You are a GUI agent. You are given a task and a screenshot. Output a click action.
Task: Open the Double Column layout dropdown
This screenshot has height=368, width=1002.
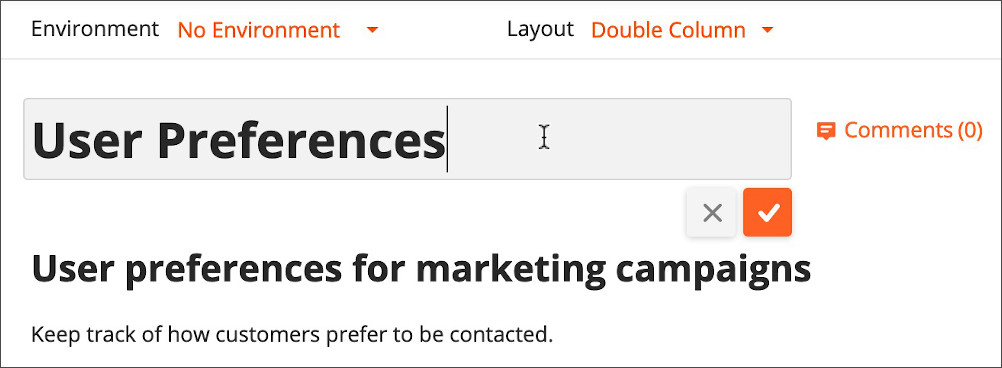click(682, 30)
